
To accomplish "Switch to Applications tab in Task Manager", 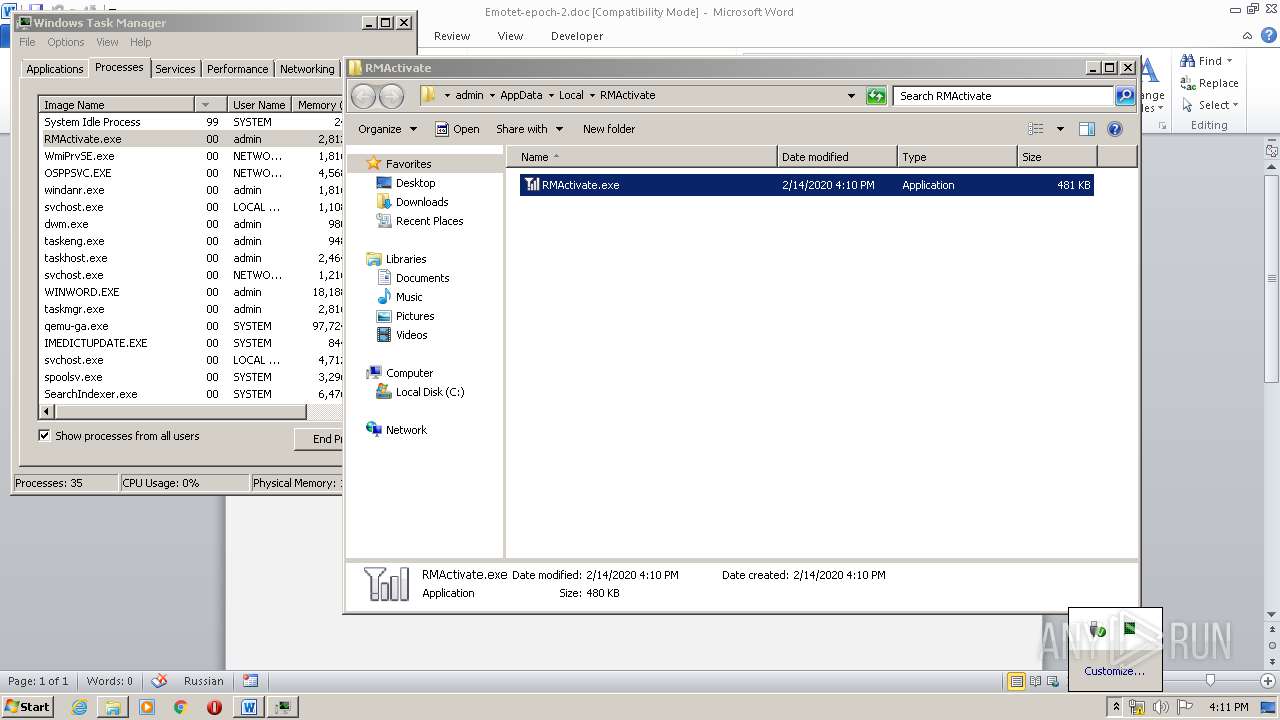I will point(54,69).
